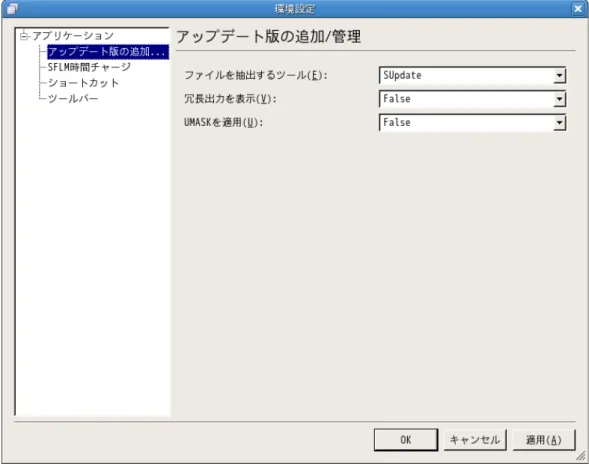Click the 冗長出力を表示(V) label
This screenshot has width=589, height=464.
(230, 99)
